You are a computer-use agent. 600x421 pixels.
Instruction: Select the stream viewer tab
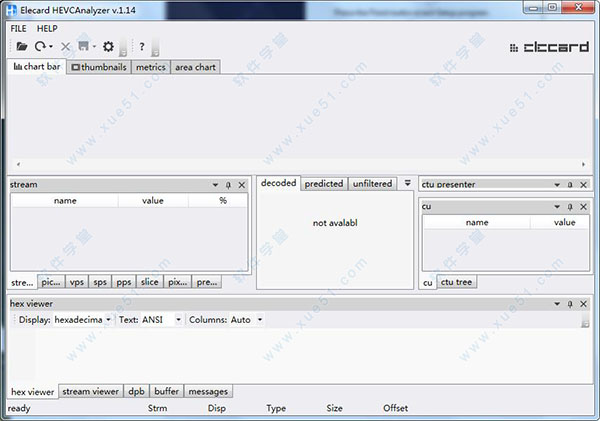pos(91,392)
